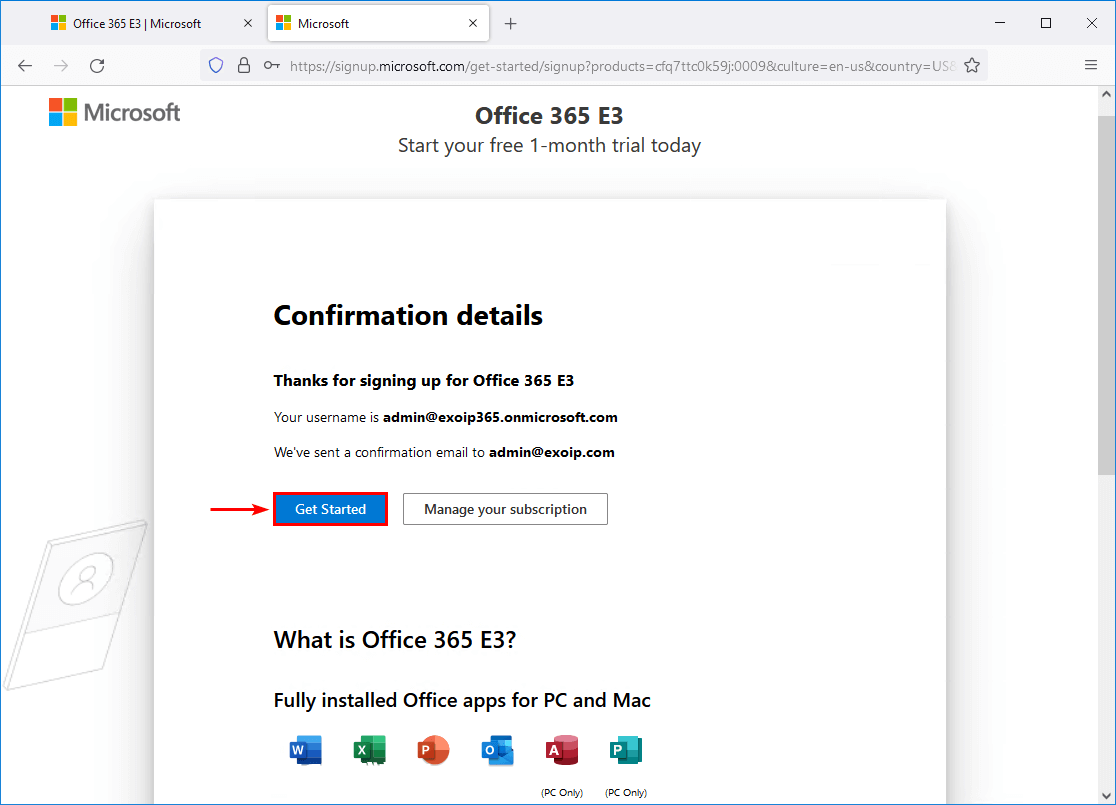Reload the current page
Screen dimensions: 1116x805
tap(97, 65)
